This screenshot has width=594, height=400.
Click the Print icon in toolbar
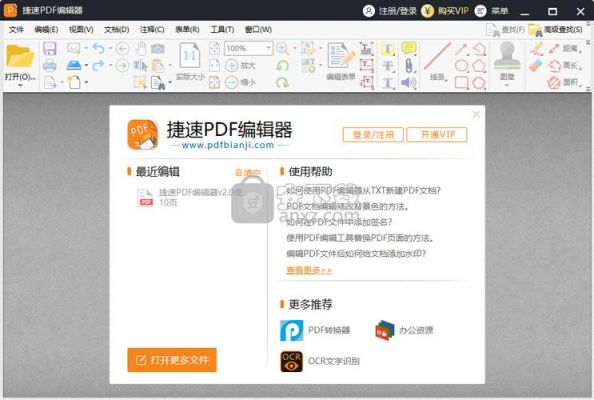[x=50, y=66]
